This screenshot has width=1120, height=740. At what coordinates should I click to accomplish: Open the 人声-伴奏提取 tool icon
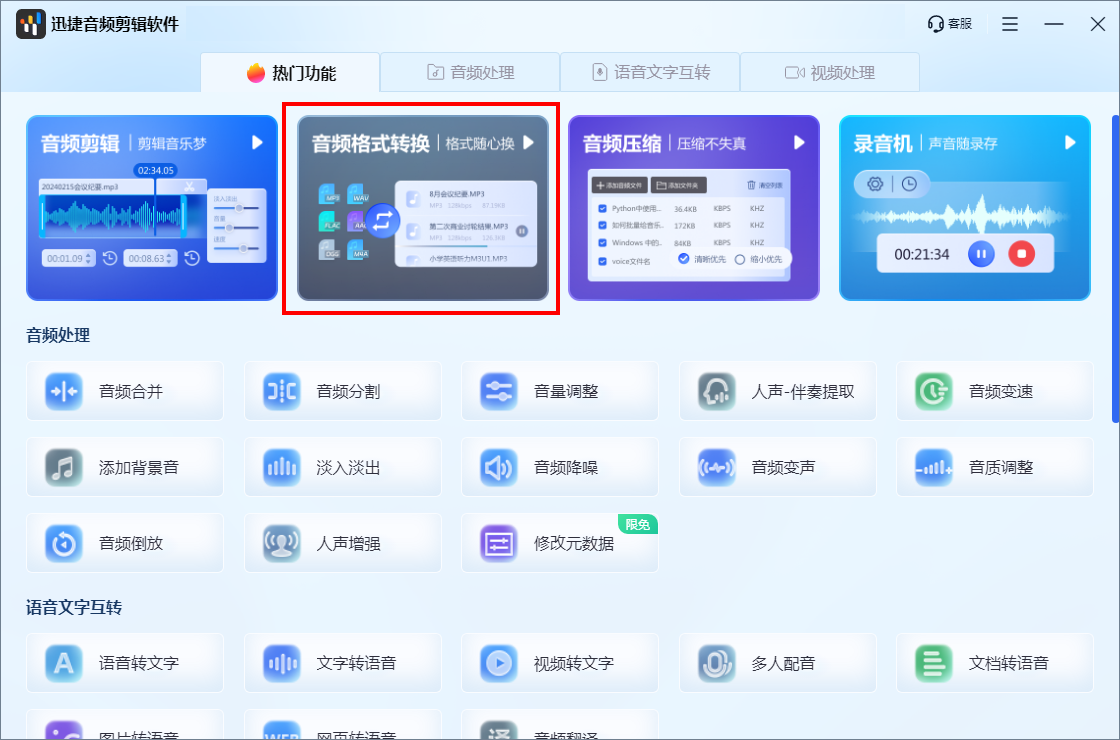click(716, 391)
